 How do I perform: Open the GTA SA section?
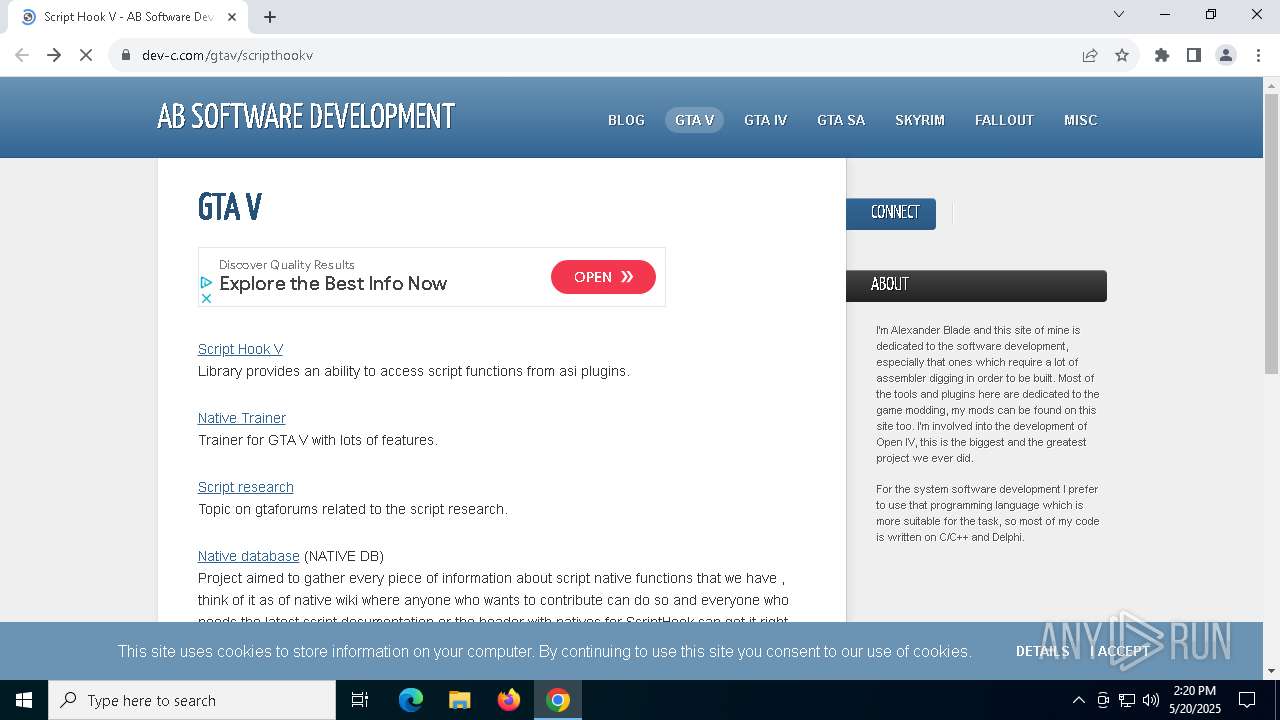[841, 120]
